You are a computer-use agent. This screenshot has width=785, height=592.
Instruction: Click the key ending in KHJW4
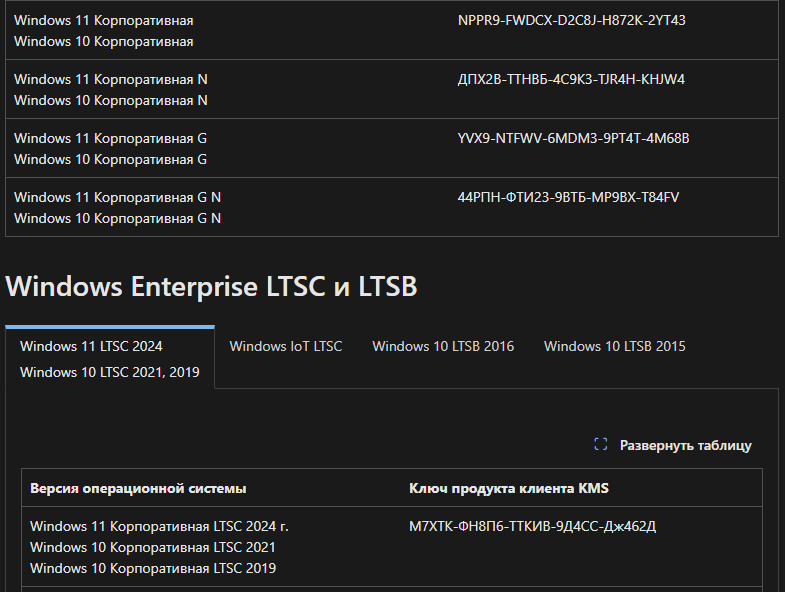[571, 80]
